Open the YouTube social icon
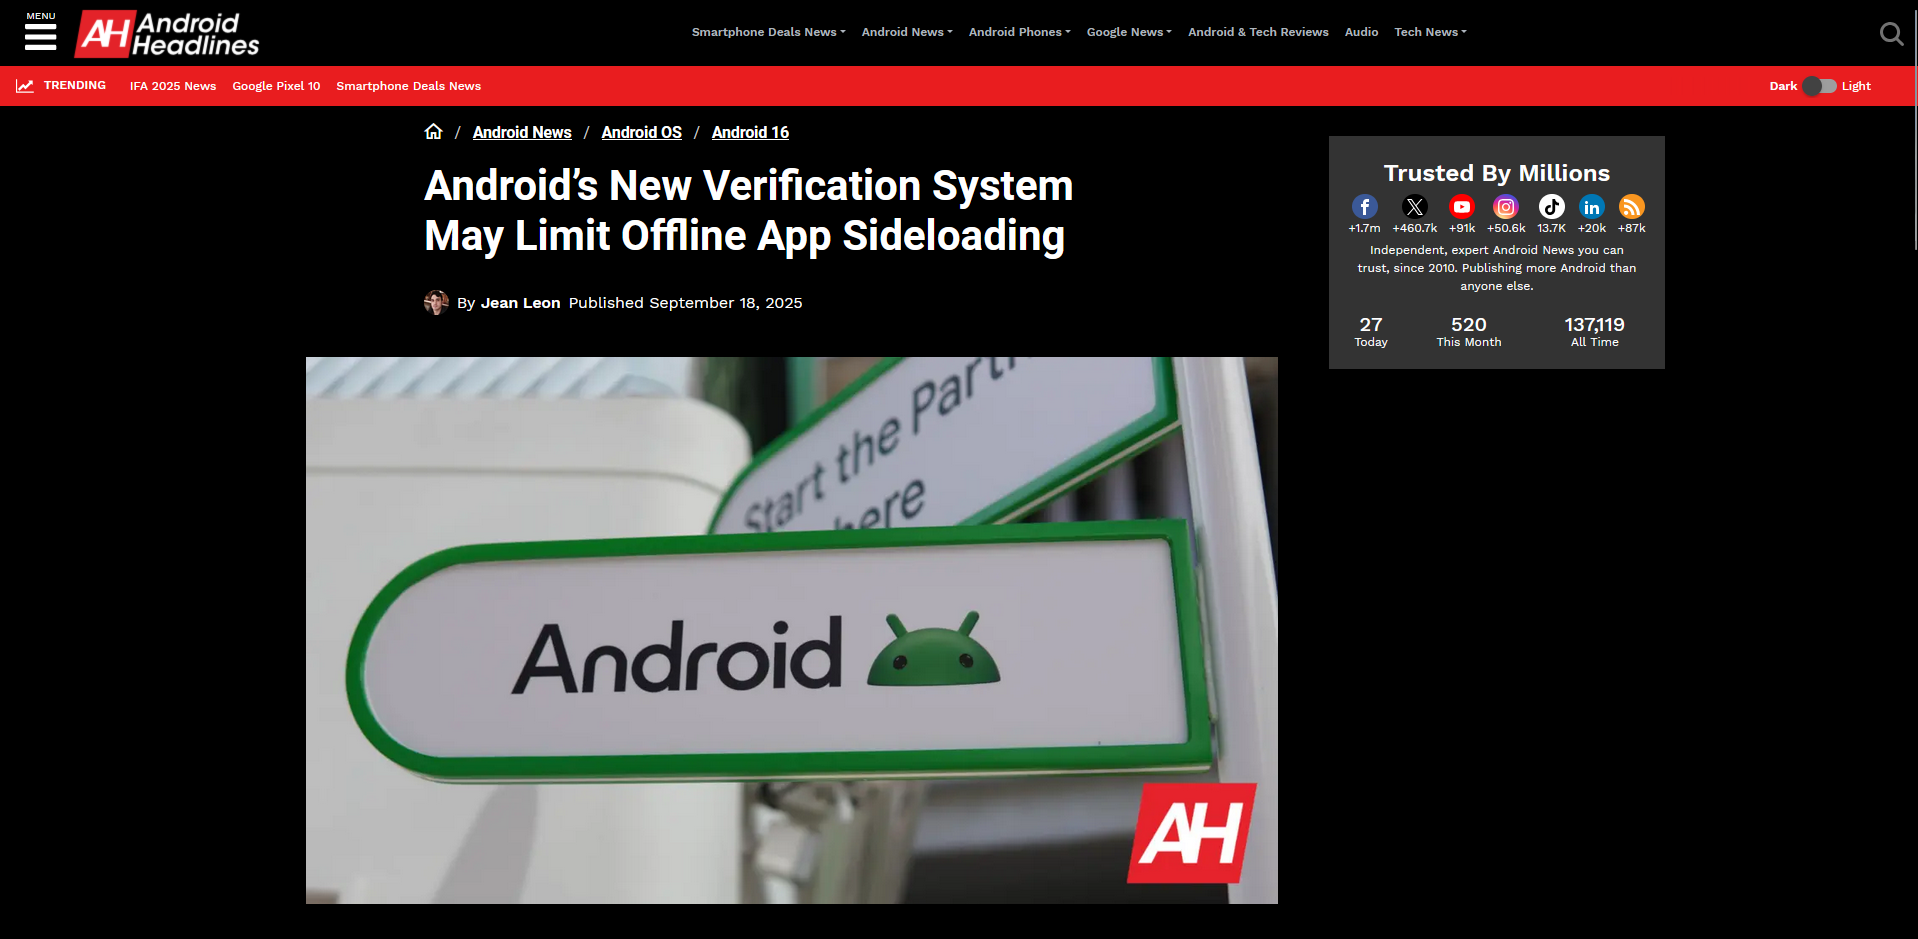 coord(1462,207)
